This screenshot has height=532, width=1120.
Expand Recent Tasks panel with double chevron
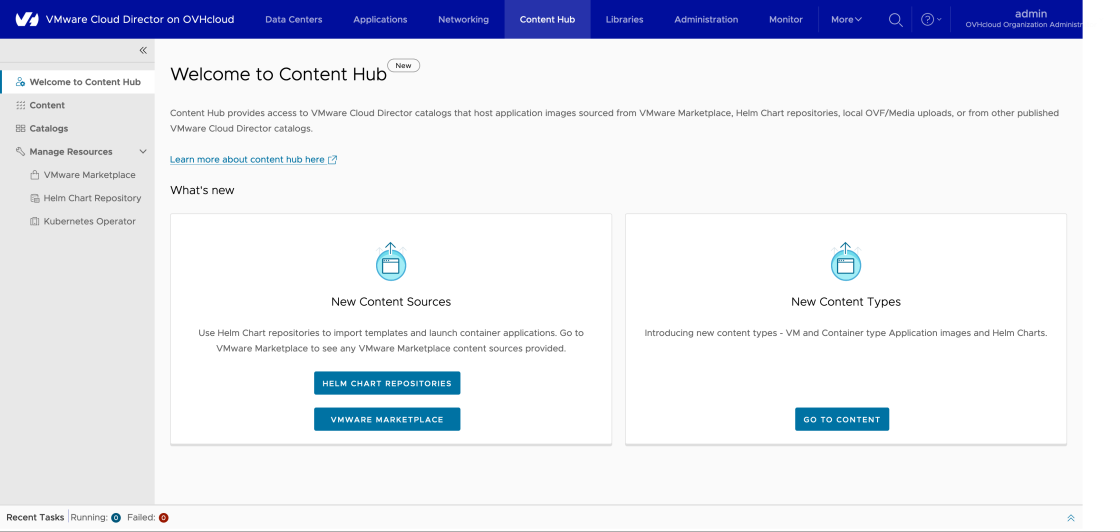[x=1070, y=518]
